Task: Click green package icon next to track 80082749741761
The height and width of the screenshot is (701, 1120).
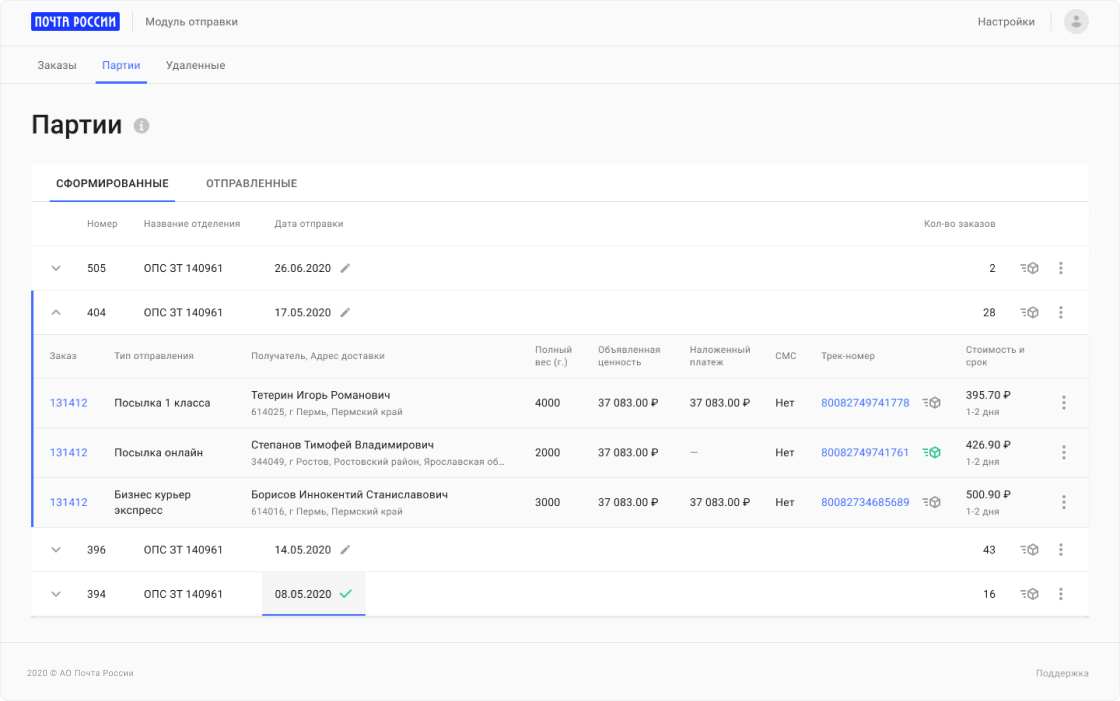Action: [931, 452]
